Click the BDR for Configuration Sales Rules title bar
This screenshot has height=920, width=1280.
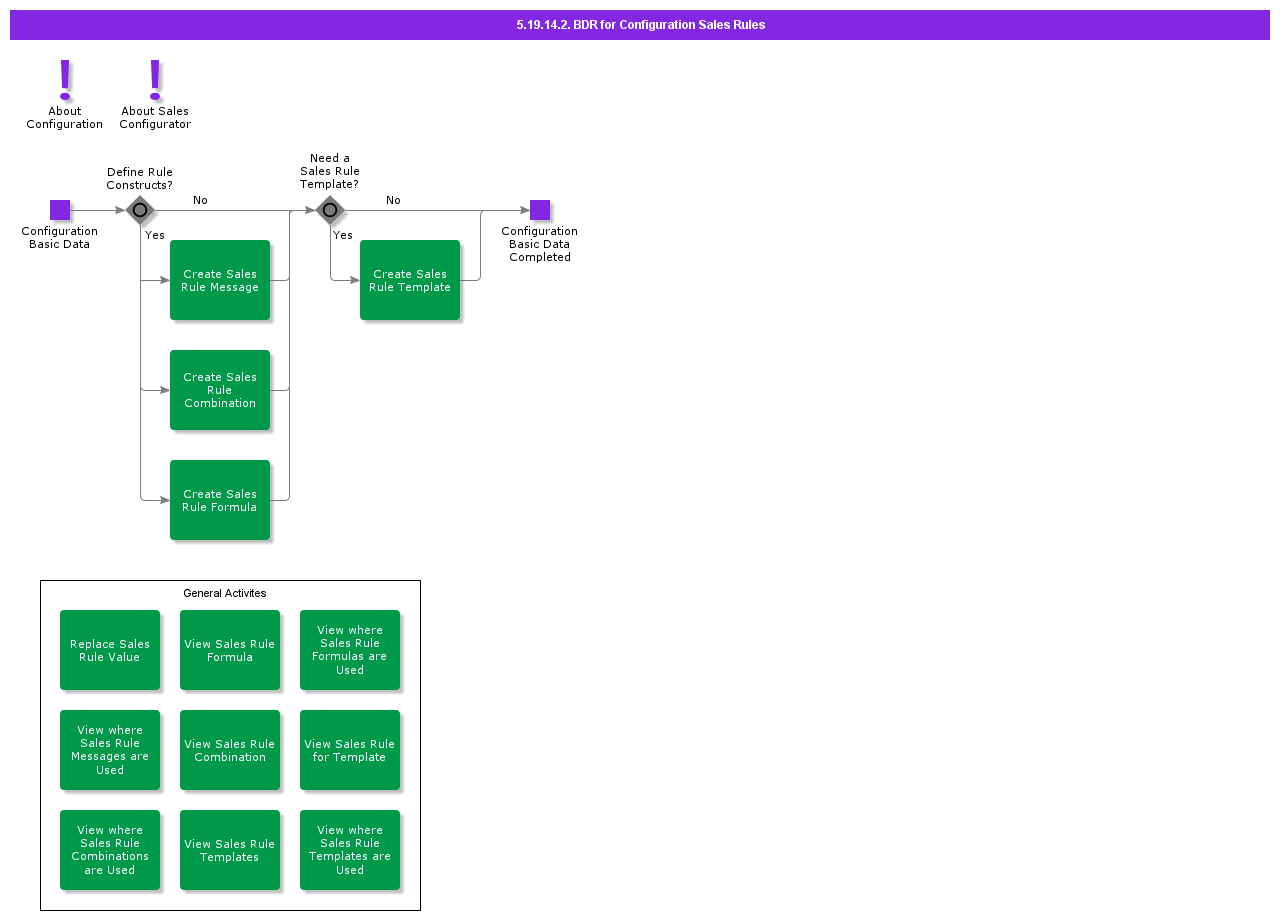(640, 25)
